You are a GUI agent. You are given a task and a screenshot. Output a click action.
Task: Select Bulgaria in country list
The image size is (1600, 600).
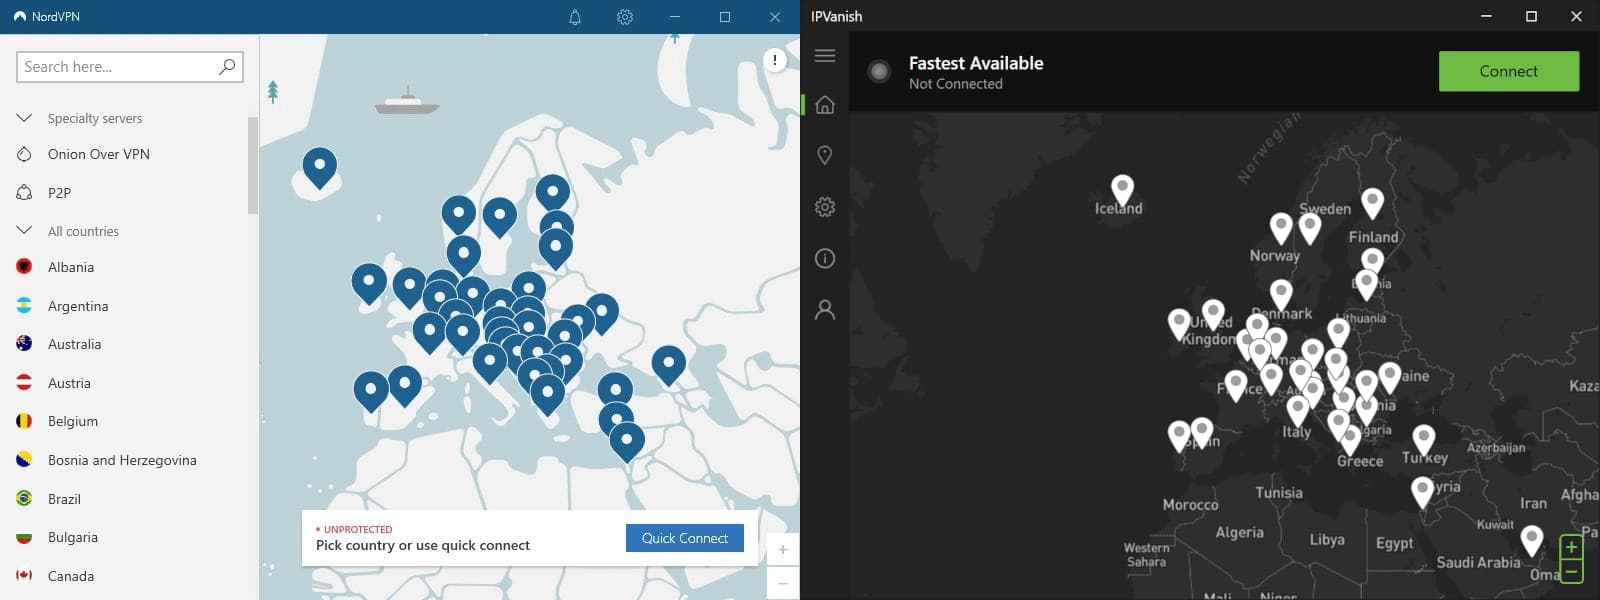(73, 537)
